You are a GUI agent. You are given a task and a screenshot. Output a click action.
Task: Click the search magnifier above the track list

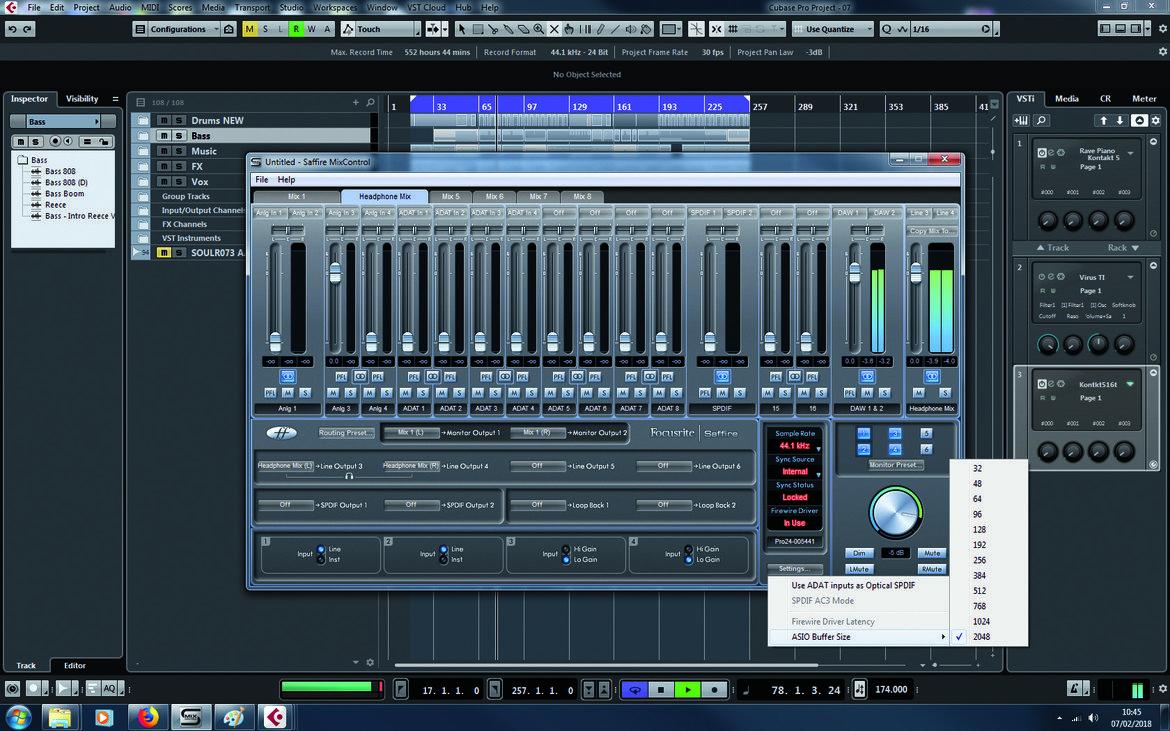point(370,102)
